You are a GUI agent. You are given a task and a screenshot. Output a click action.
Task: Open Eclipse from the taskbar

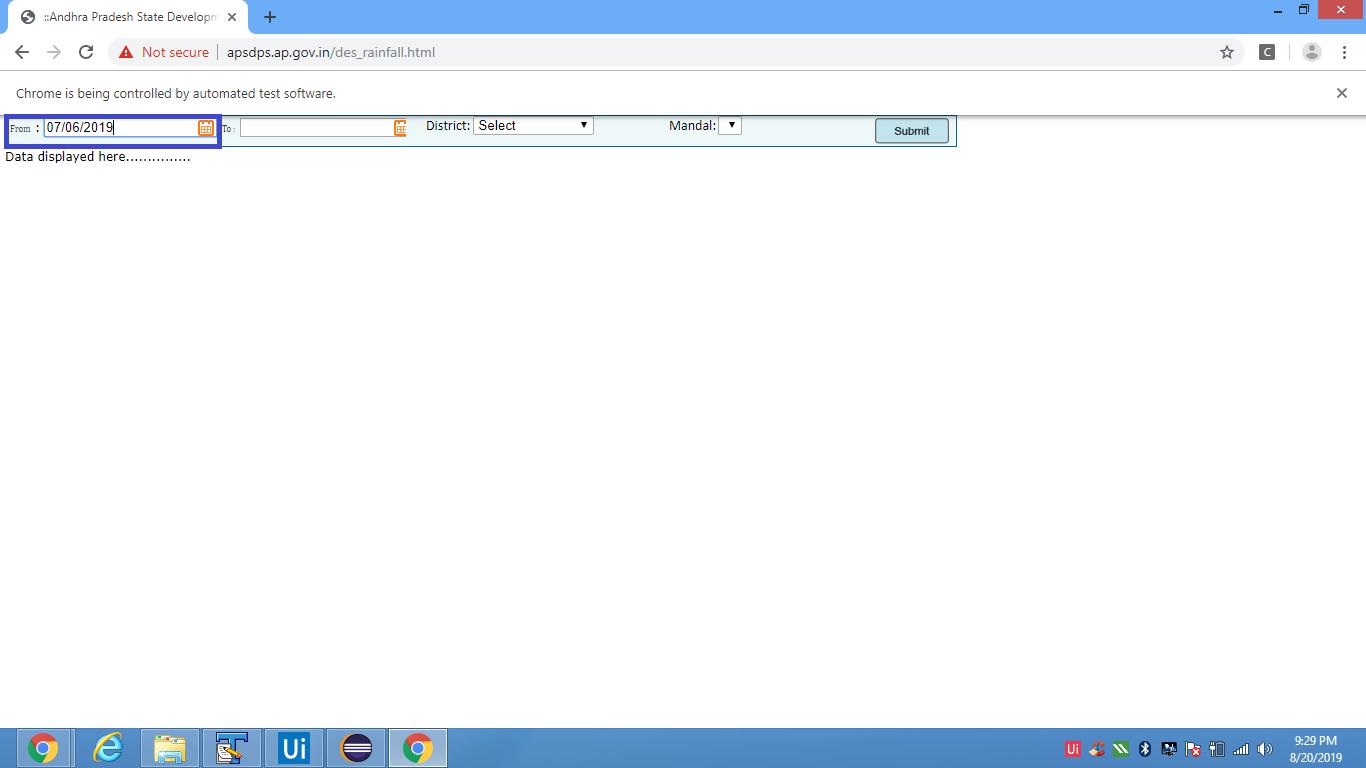tap(356, 748)
